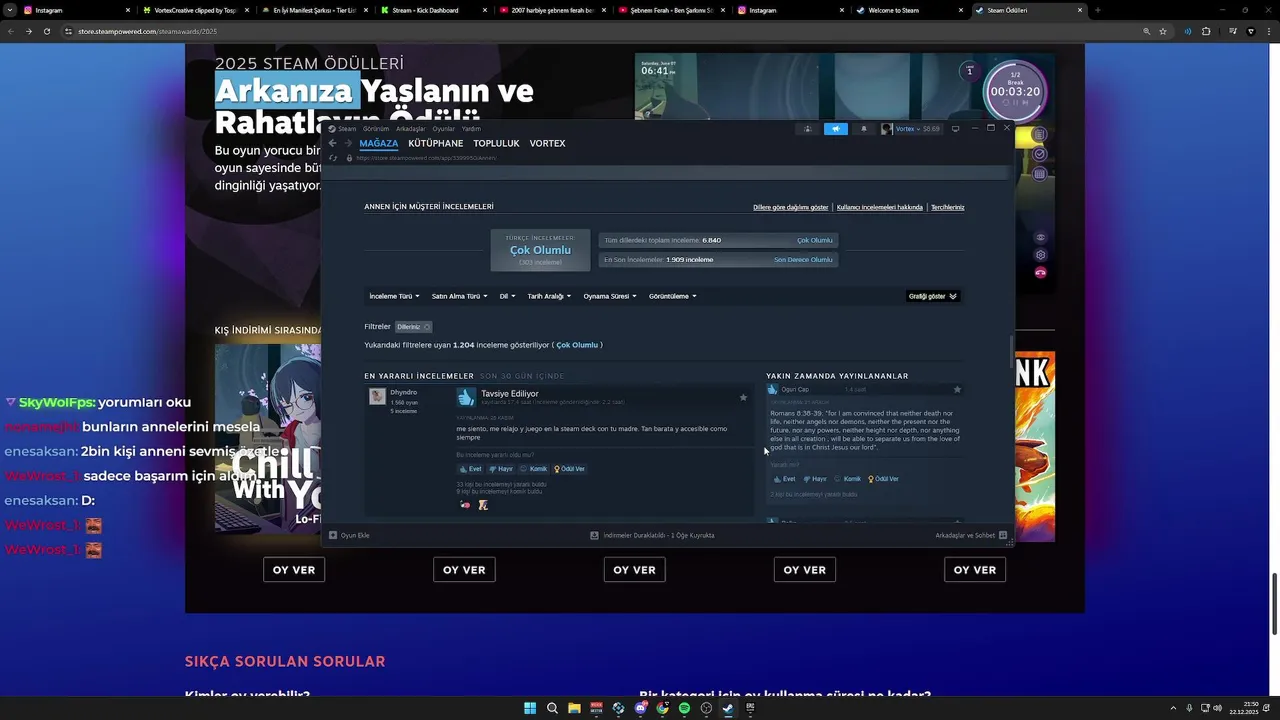Open Steam notifications bell
The width and height of the screenshot is (1280, 720).
(864, 129)
